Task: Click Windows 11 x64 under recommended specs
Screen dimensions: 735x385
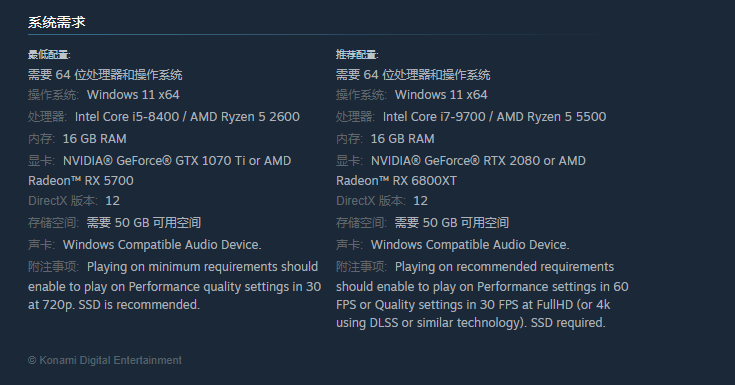Action: [441, 95]
